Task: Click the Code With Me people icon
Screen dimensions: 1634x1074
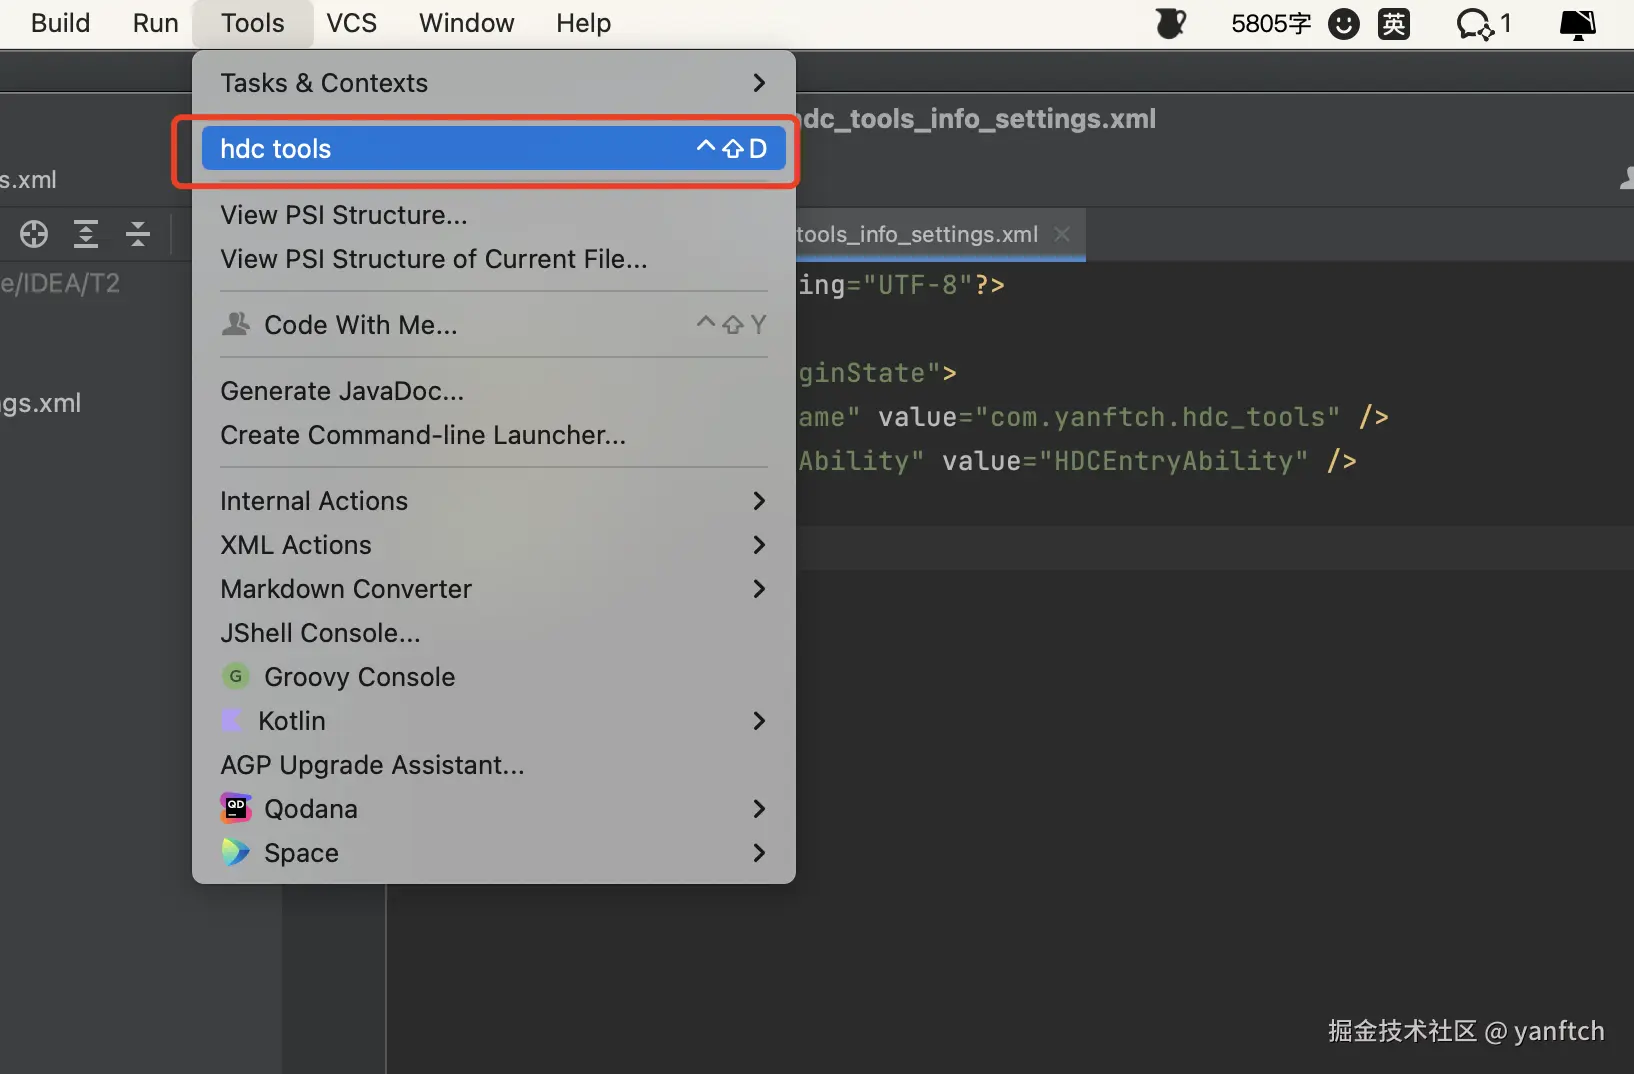Action: pyautogui.click(x=236, y=325)
